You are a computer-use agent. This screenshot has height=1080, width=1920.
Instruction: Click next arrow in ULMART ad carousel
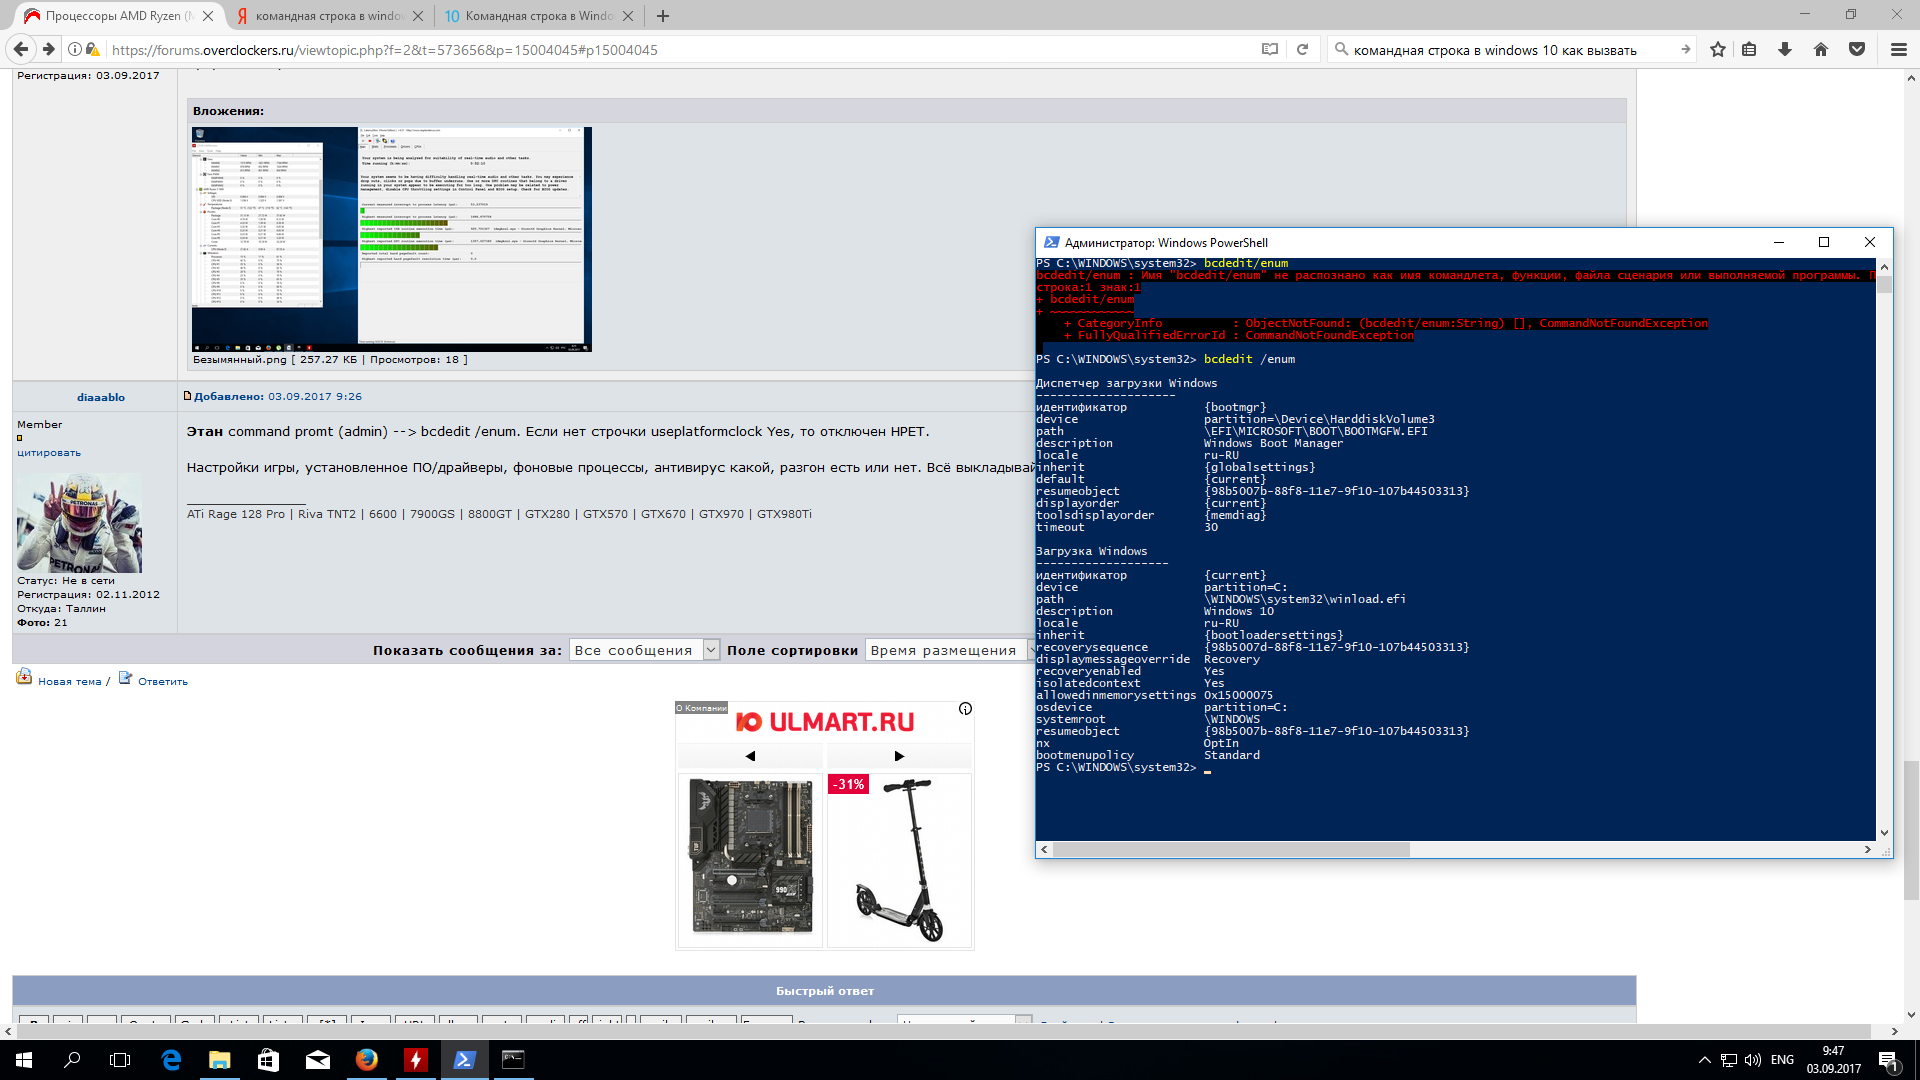point(899,756)
